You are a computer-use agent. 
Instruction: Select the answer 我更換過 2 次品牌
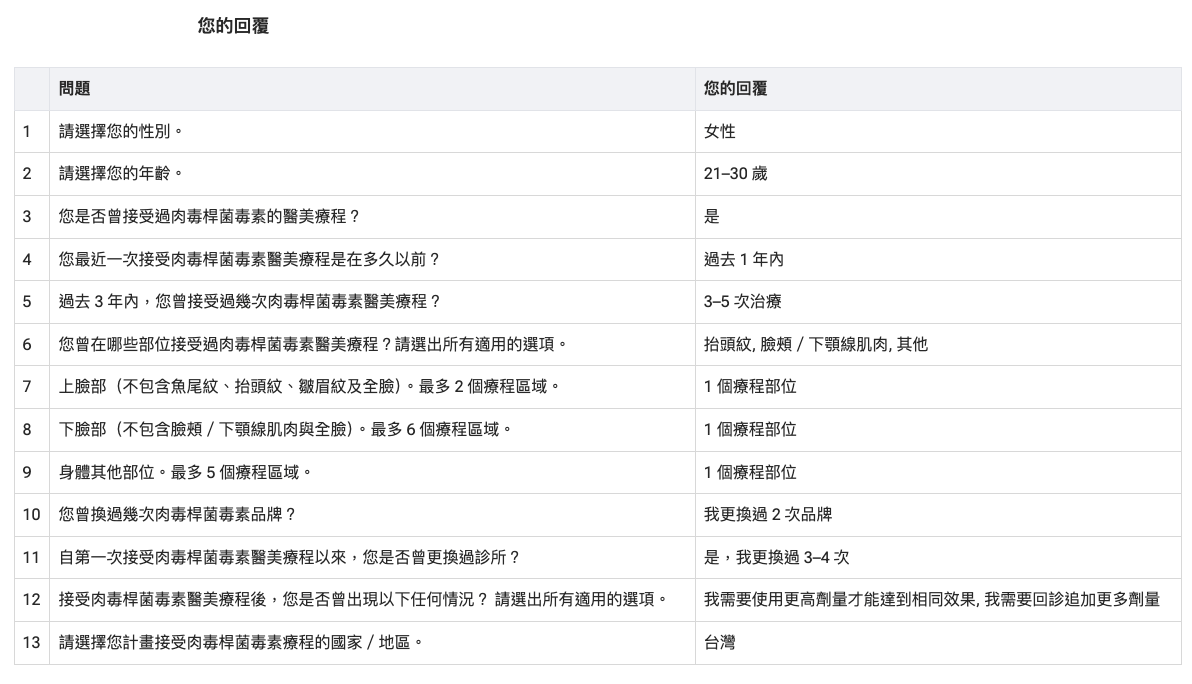[x=768, y=515]
